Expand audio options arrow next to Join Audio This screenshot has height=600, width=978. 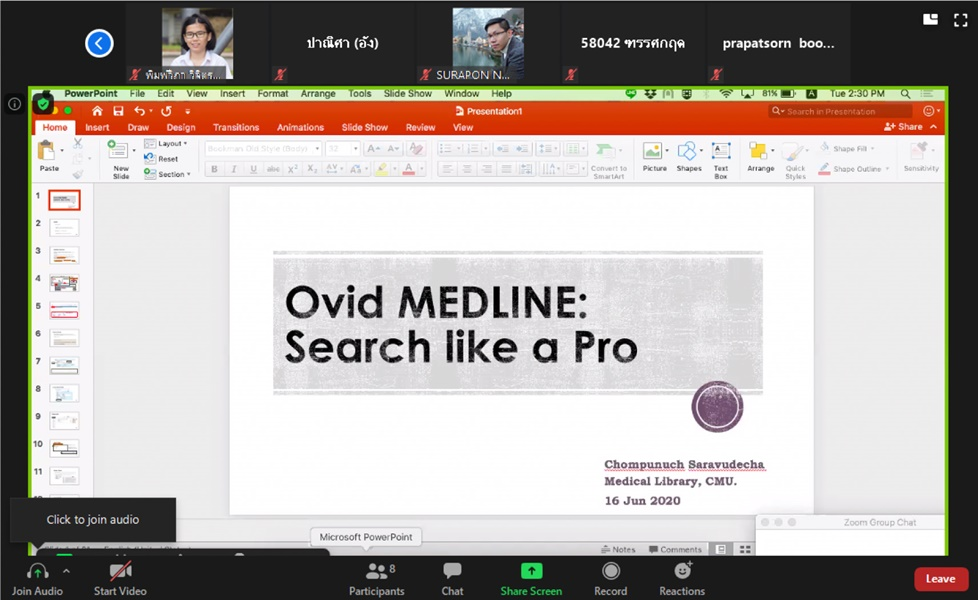click(x=66, y=571)
